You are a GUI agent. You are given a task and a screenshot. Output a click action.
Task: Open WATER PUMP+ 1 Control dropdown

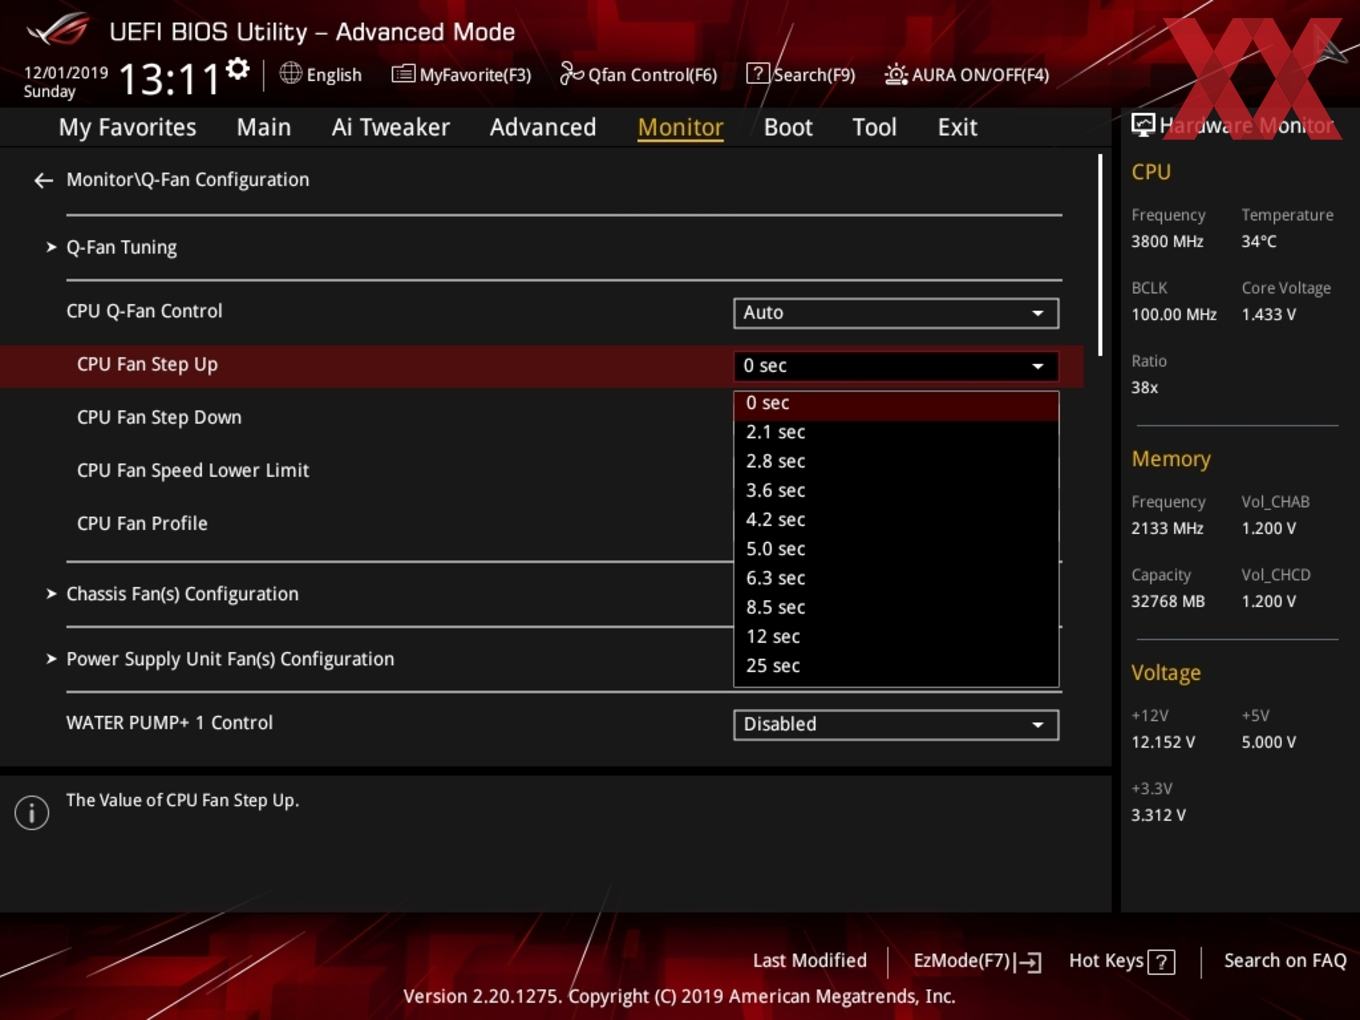[896, 724]
